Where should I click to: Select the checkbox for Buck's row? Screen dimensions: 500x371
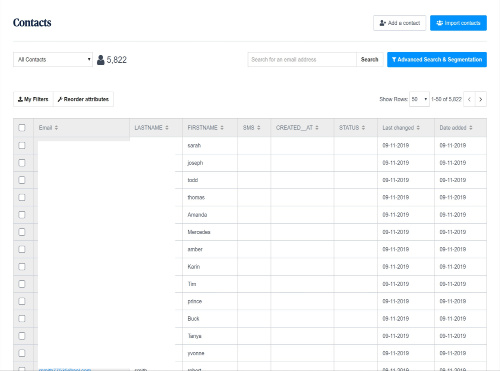pos(22,319)
